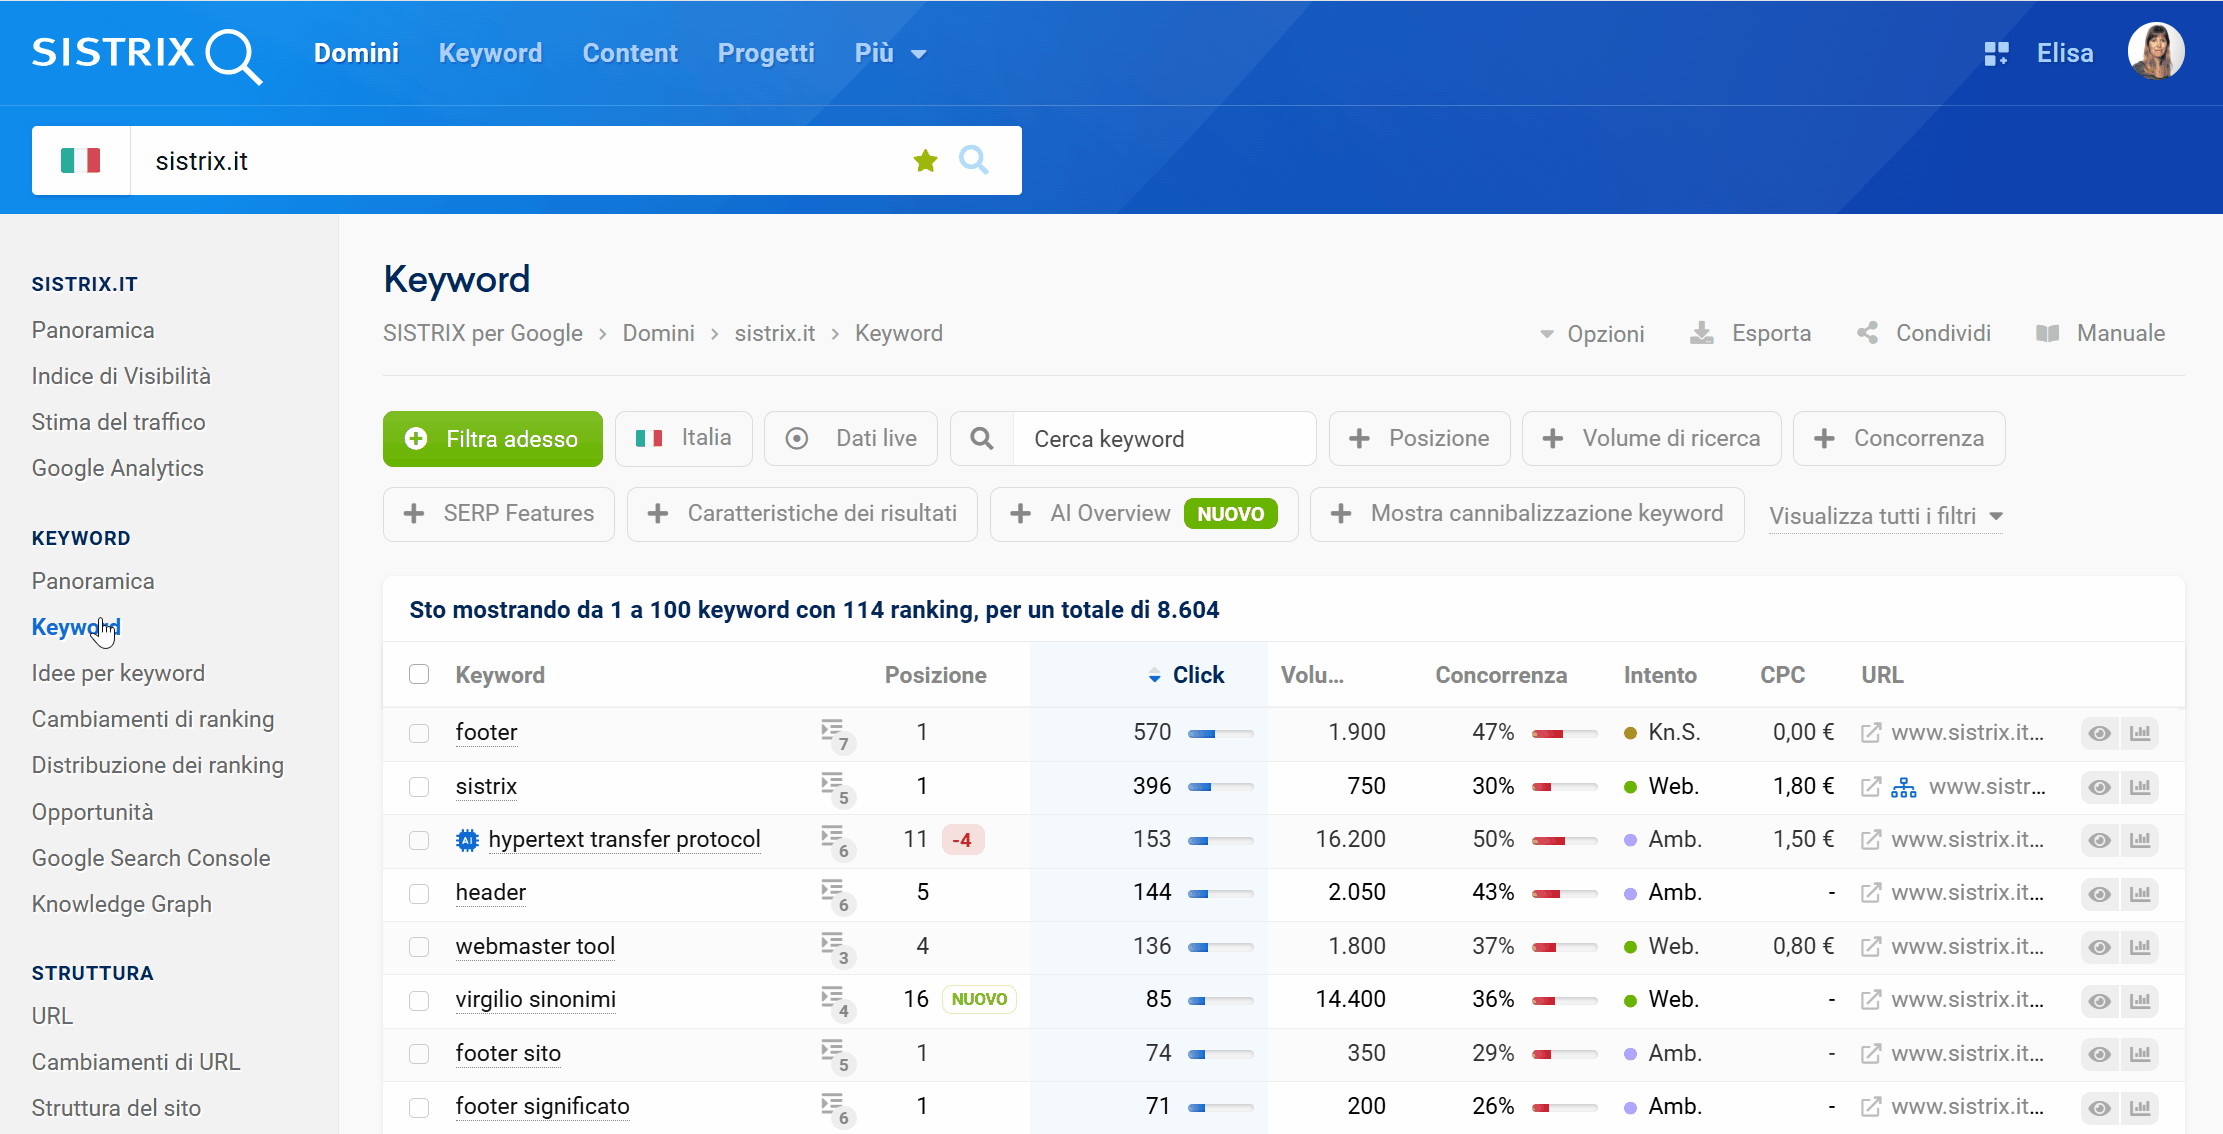Image resolution: width=2223 pixels, height=1134 pixels.
Task: Open the external link icon for header URL
Action: tap(1870, 893)
